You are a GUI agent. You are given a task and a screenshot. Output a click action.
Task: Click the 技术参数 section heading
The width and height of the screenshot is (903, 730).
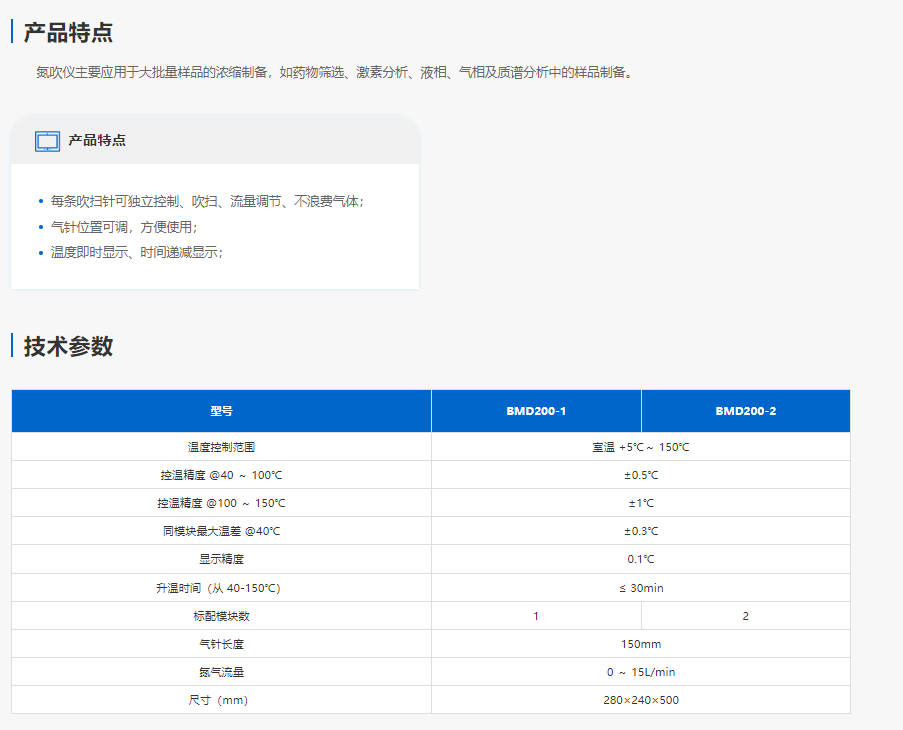tap(68, 346)
